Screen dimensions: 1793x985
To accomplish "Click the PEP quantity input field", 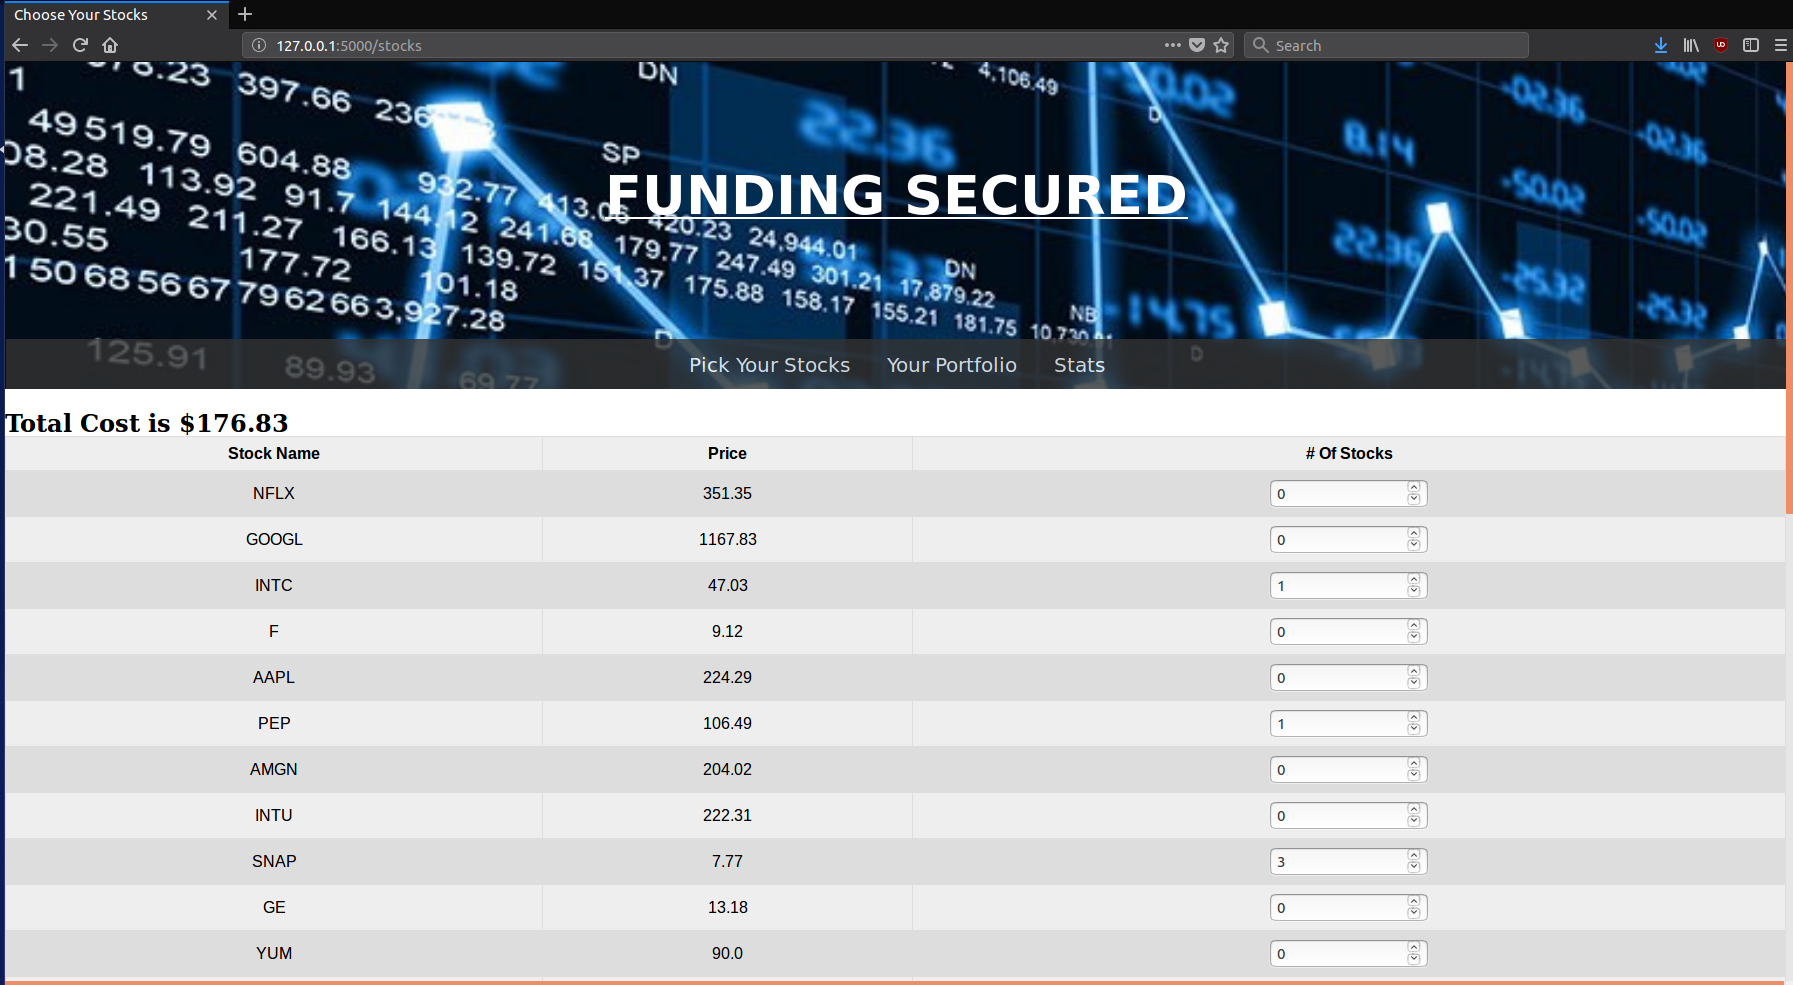I will click(1348, 723).
